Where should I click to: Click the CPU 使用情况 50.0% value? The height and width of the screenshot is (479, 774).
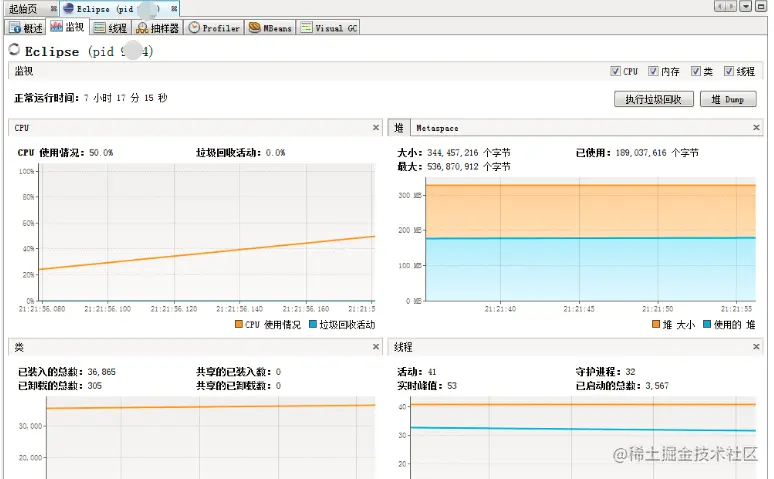[x=101, y=153]
